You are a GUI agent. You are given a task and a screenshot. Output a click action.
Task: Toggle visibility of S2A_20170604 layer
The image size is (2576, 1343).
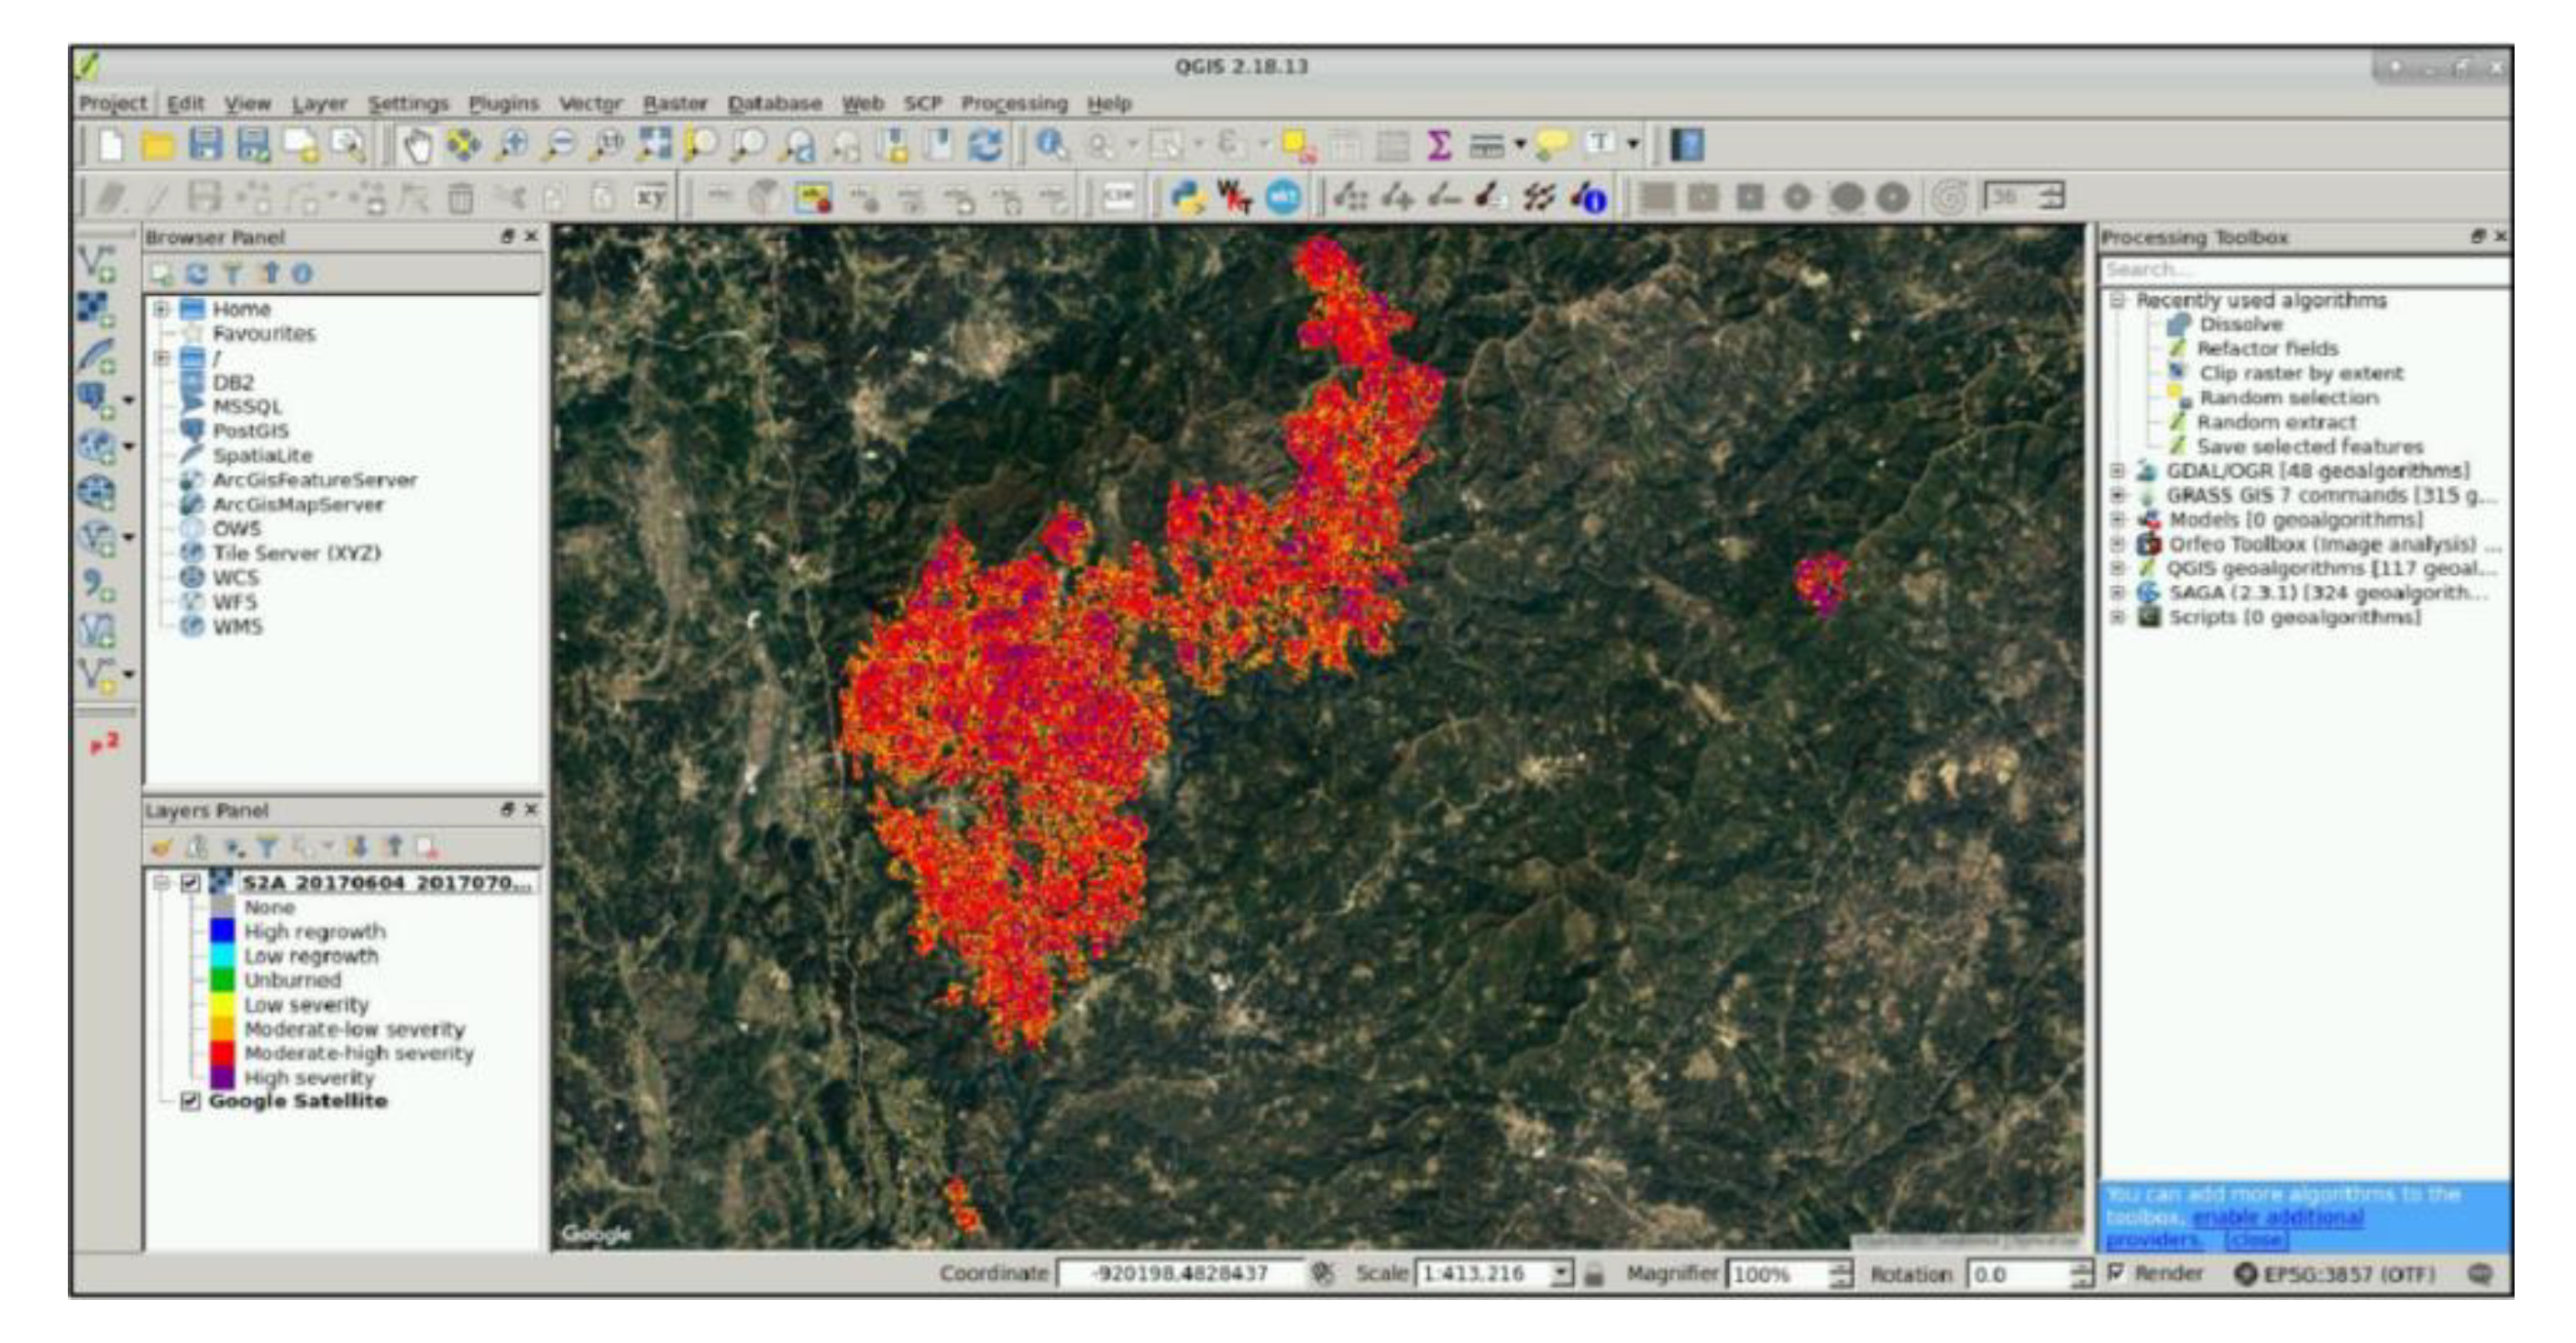click(190, 883)
